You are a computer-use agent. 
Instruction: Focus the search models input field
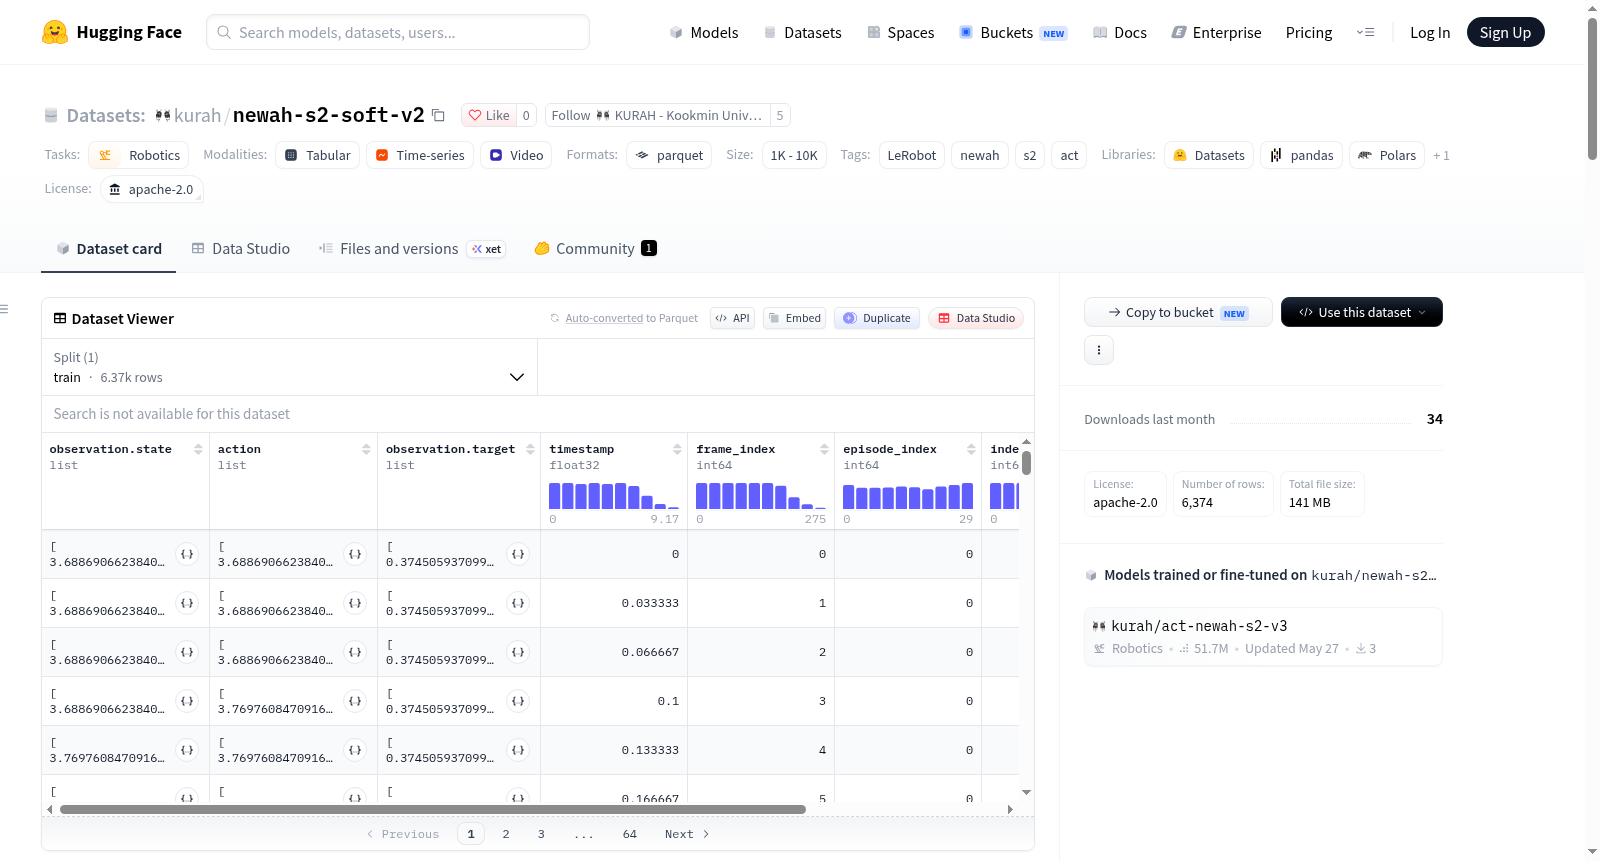click(398, 32)
